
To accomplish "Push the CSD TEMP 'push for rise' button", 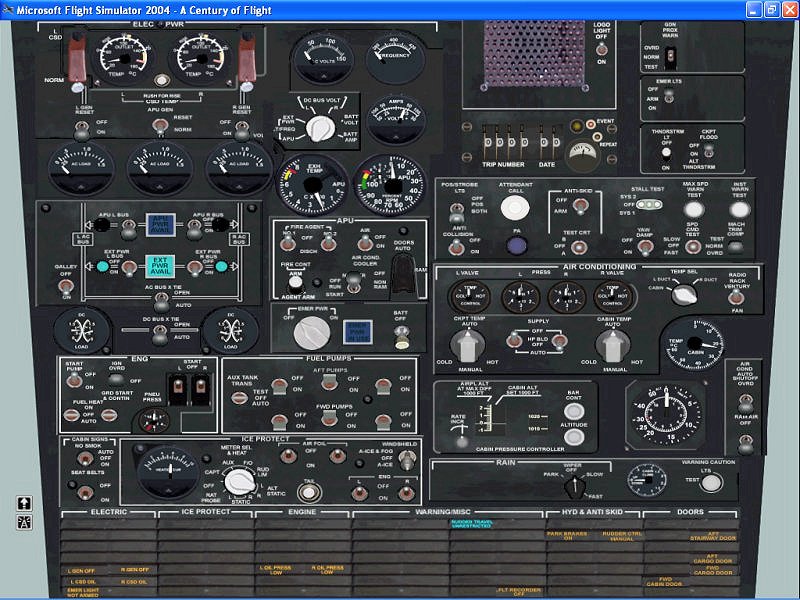I will tap(162, 80).
